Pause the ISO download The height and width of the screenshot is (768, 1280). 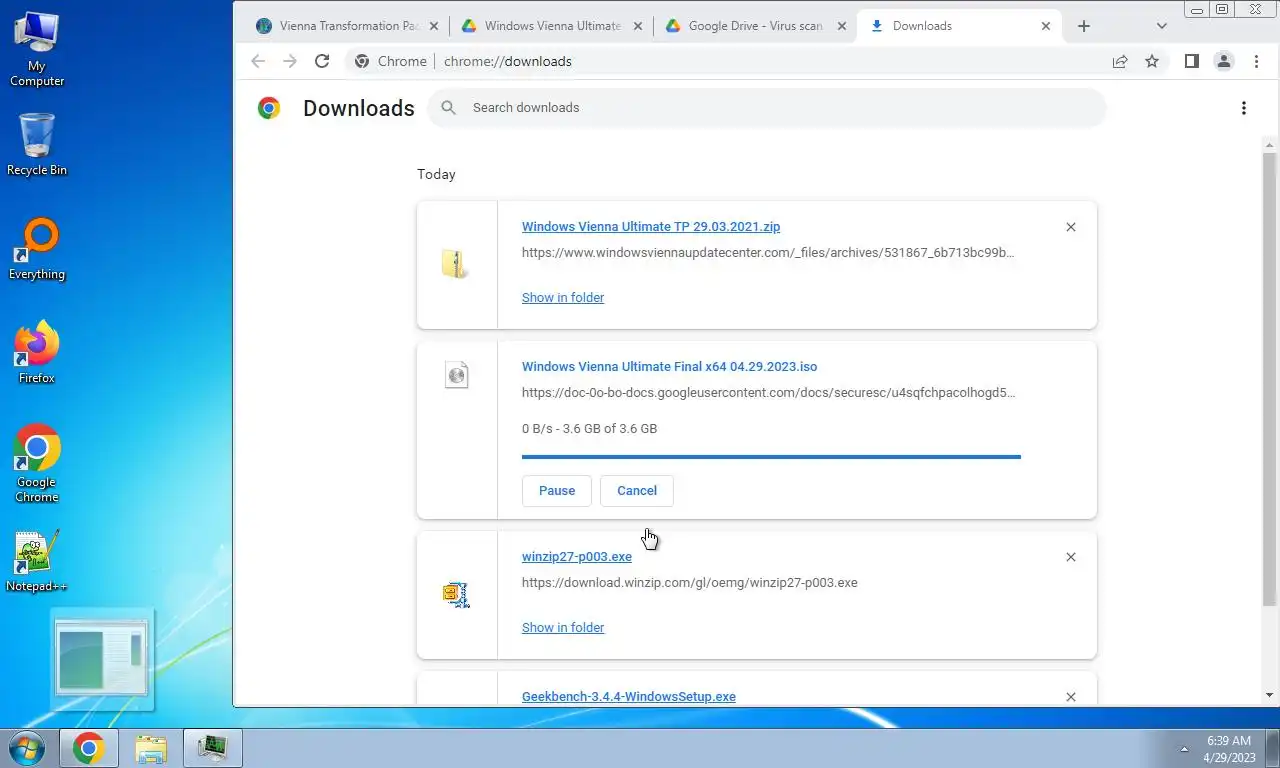pos(557,491)
